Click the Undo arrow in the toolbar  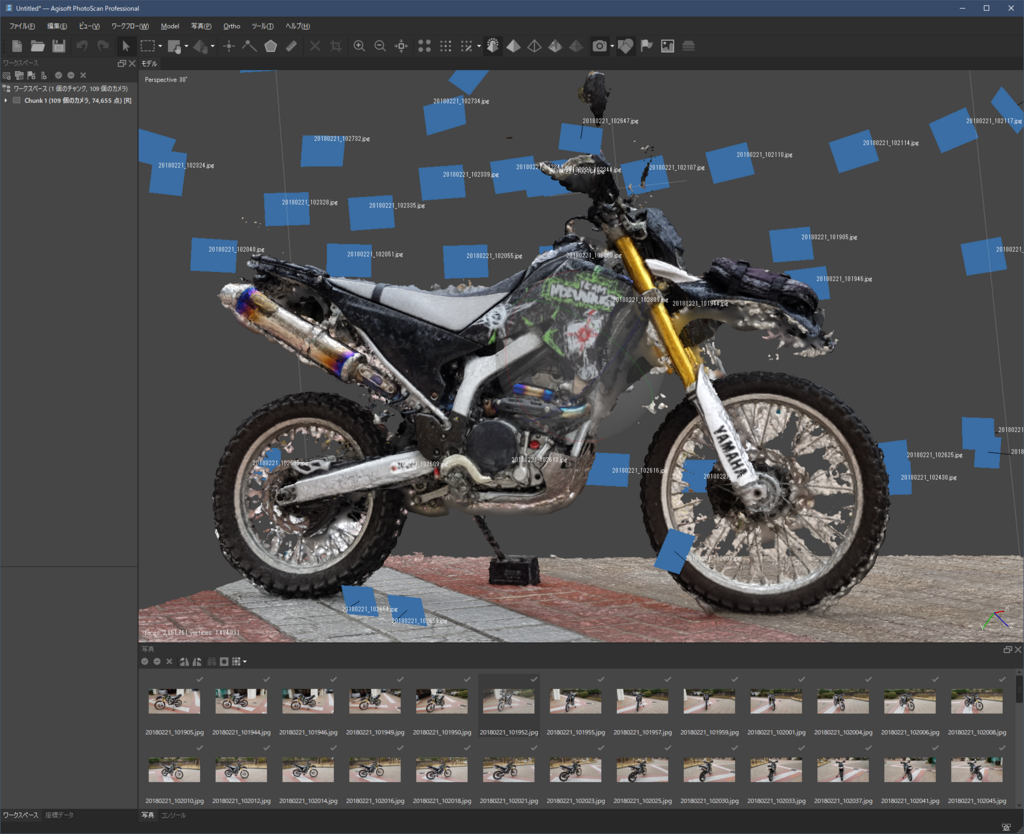82,46
